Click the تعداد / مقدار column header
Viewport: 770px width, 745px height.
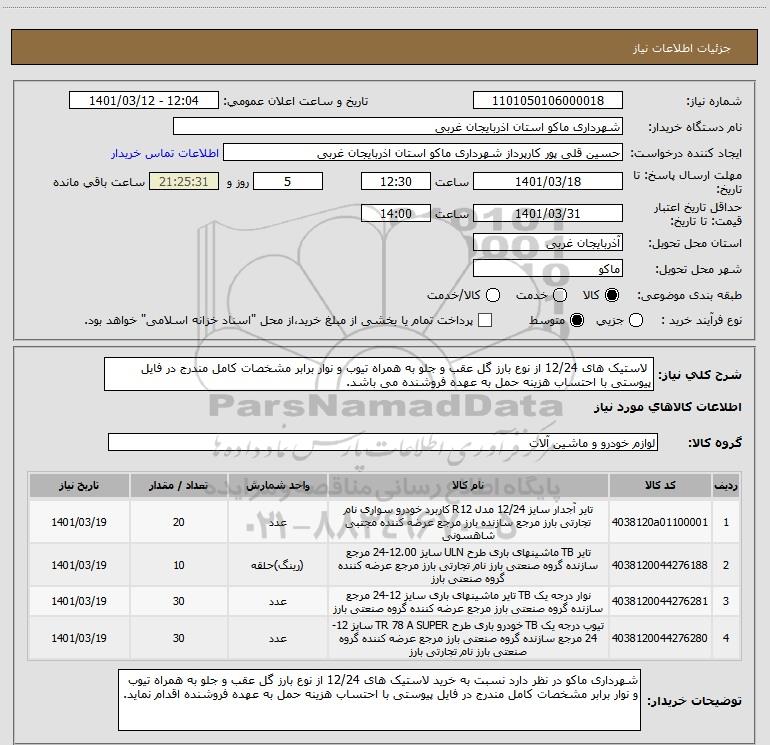178,486
